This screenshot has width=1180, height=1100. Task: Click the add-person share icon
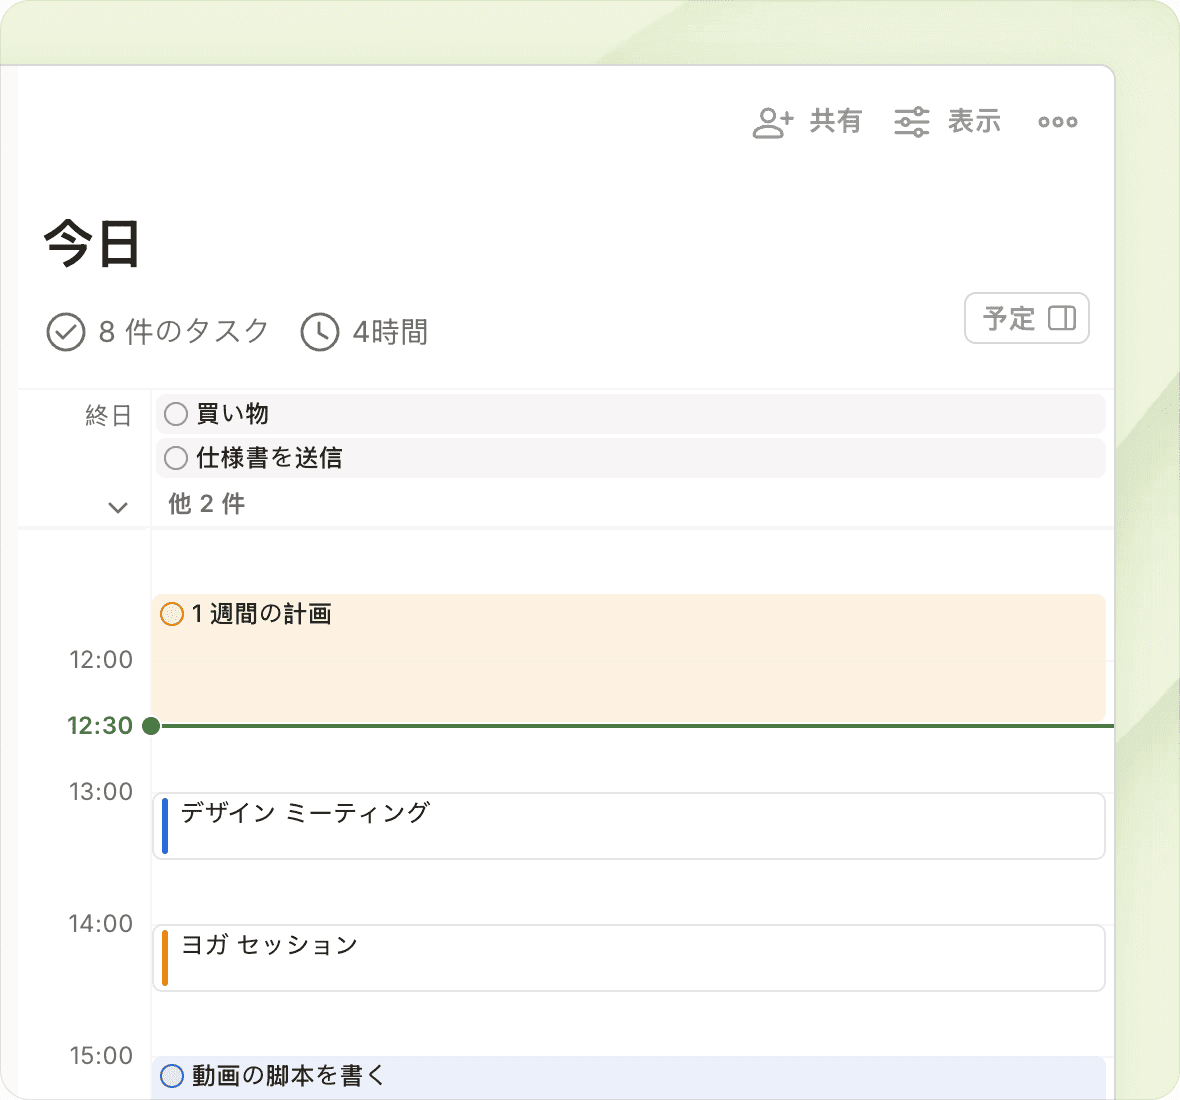tap(772, 122)
